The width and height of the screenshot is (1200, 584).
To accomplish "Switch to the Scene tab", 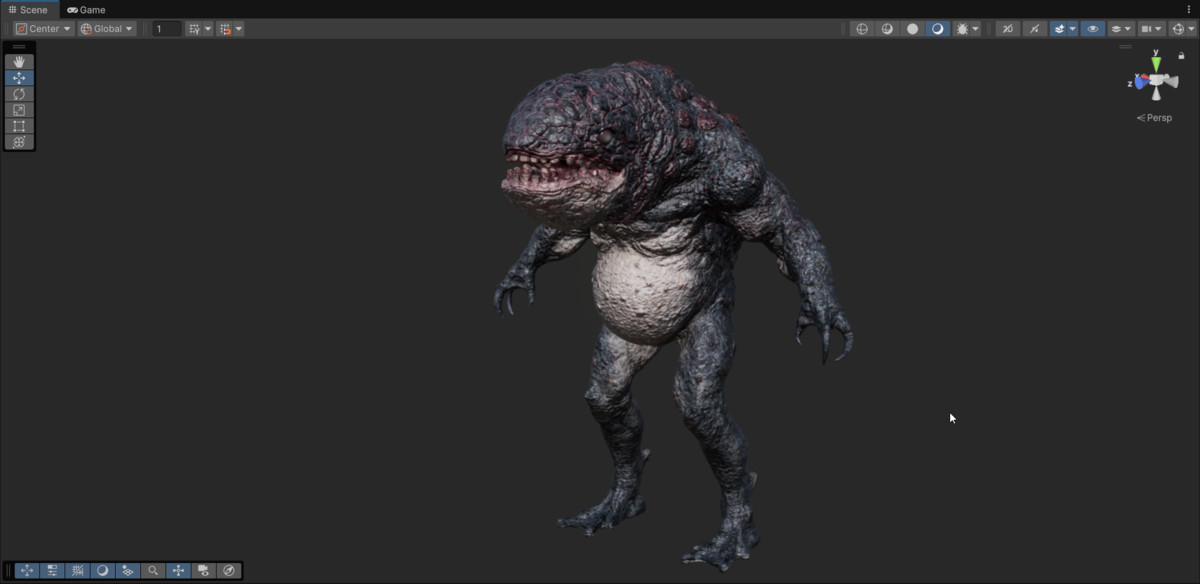I will [28, 9].
